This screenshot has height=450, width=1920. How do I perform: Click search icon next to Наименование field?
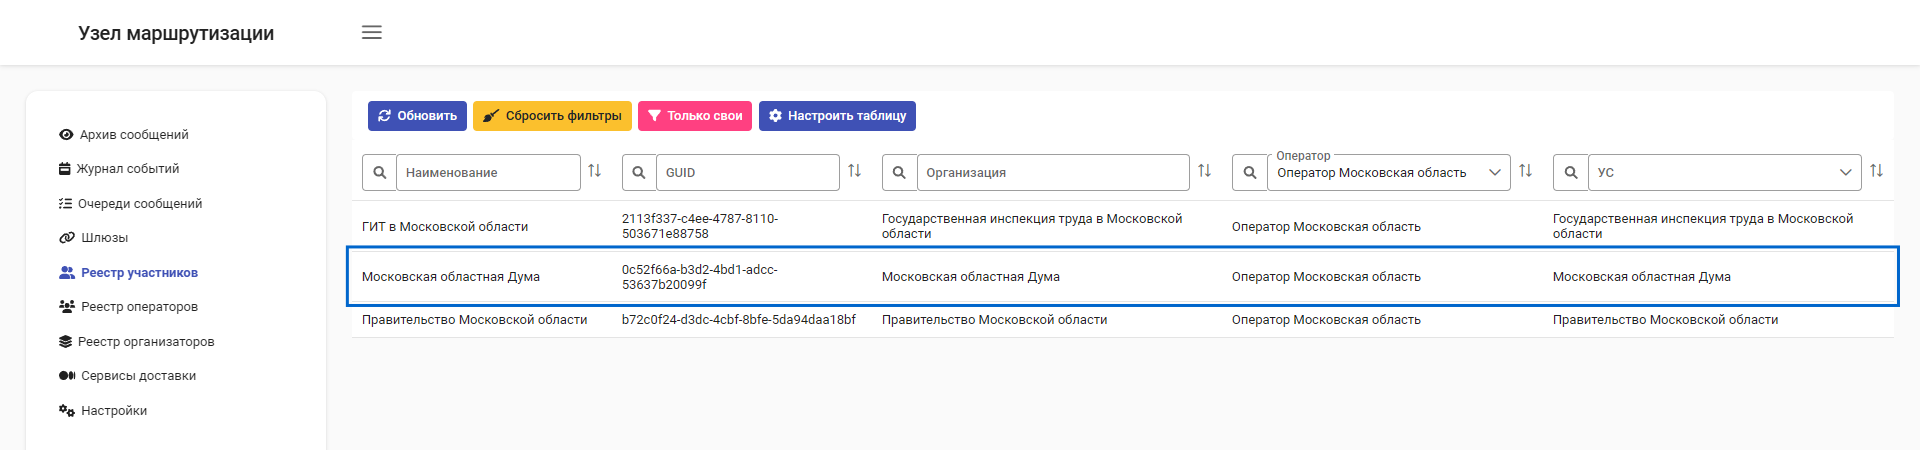380,172
